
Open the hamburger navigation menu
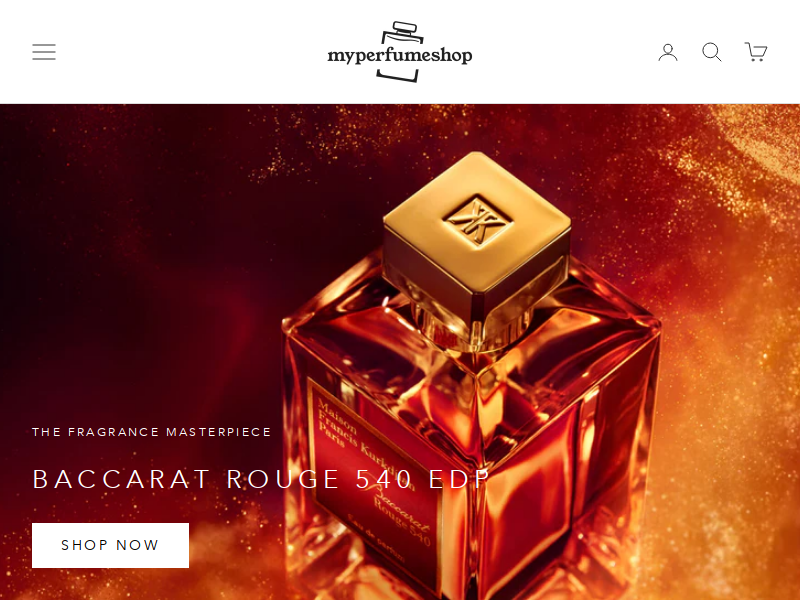[x=44, y=52]
